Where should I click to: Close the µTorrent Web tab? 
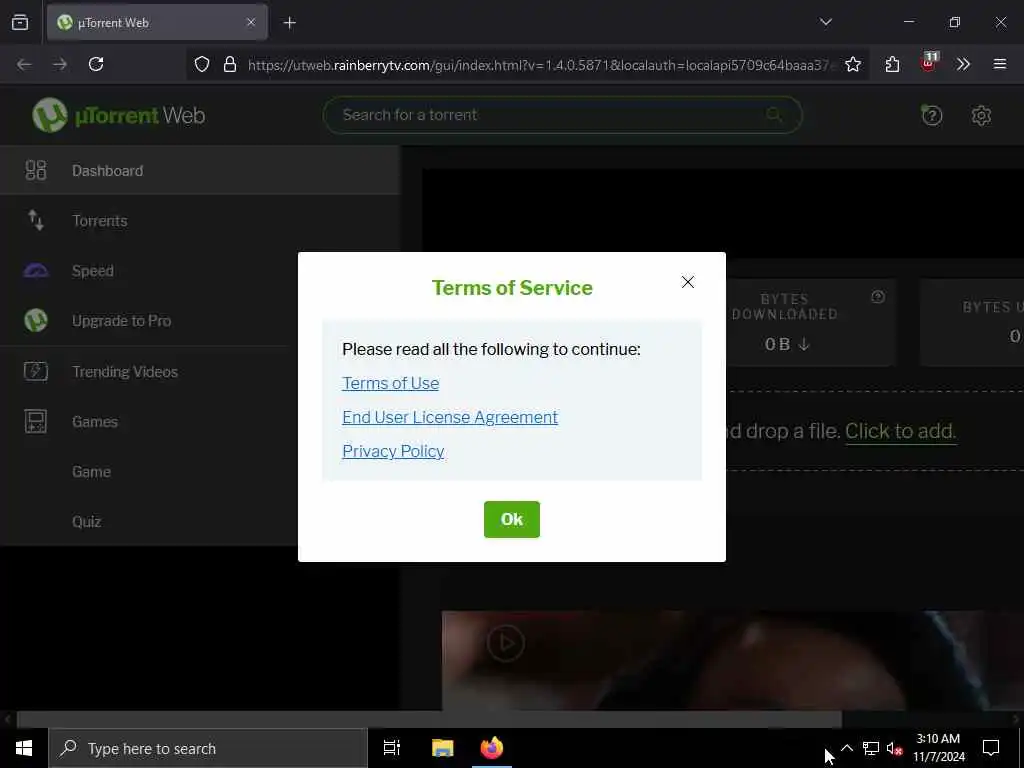coord(251,23)
